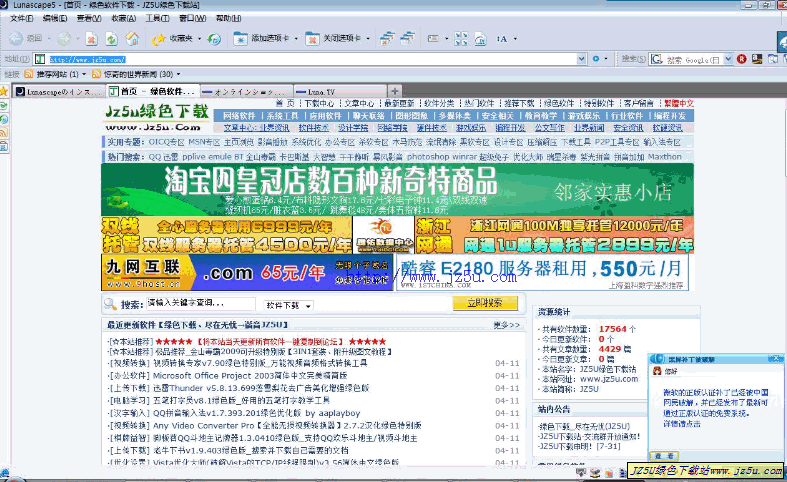This screenshot has width=787, height=482.
Task: Open the 工具 menu
Action: 157,18
